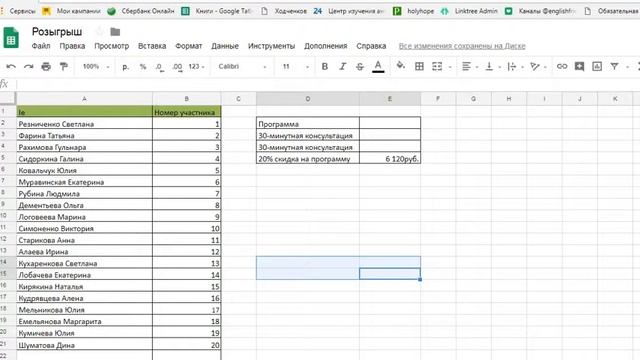Go to Sheets home via green logo
This screenshot has width=640, height=360.
(11, 38)
